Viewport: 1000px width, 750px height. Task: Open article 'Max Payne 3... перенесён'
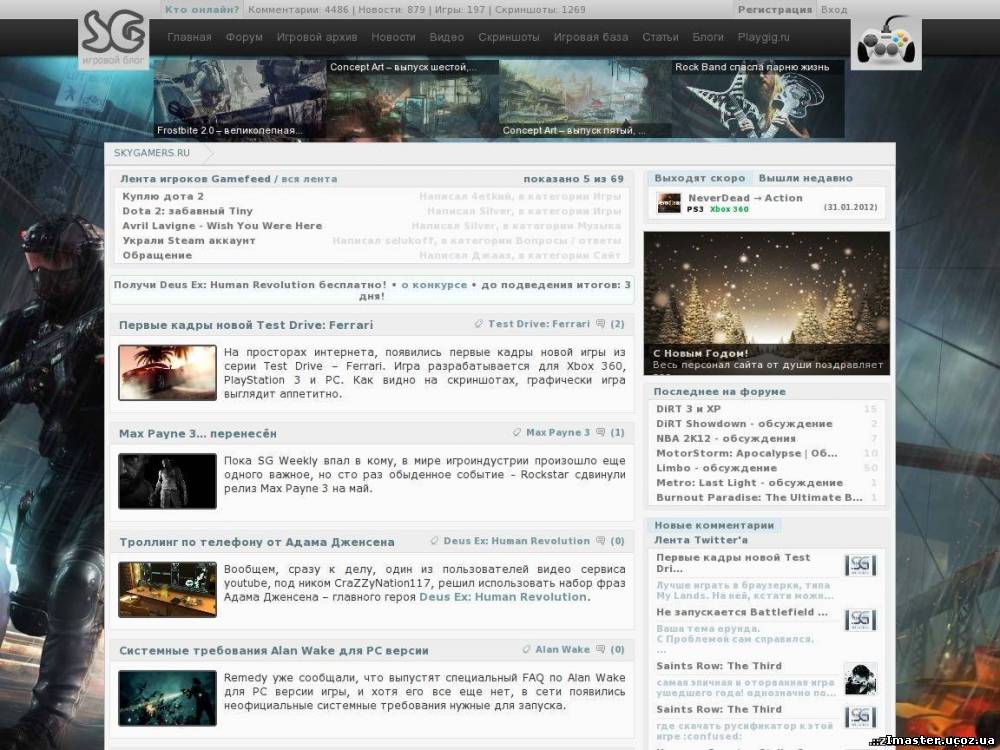198,433
